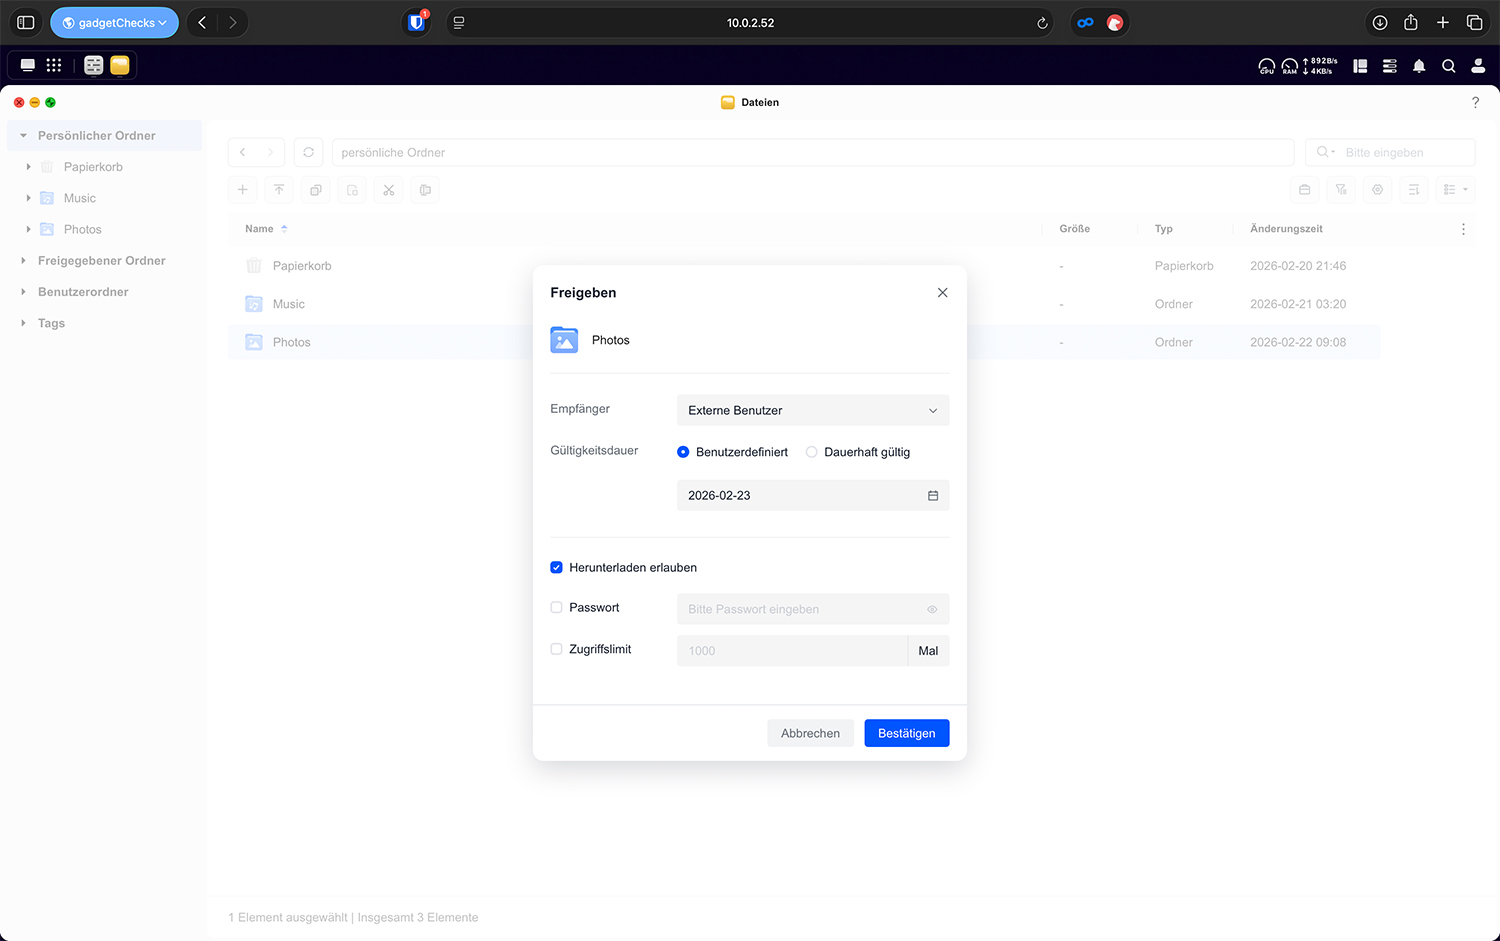
Task: Open the help question mark icon
Action: pos(1474,102)
